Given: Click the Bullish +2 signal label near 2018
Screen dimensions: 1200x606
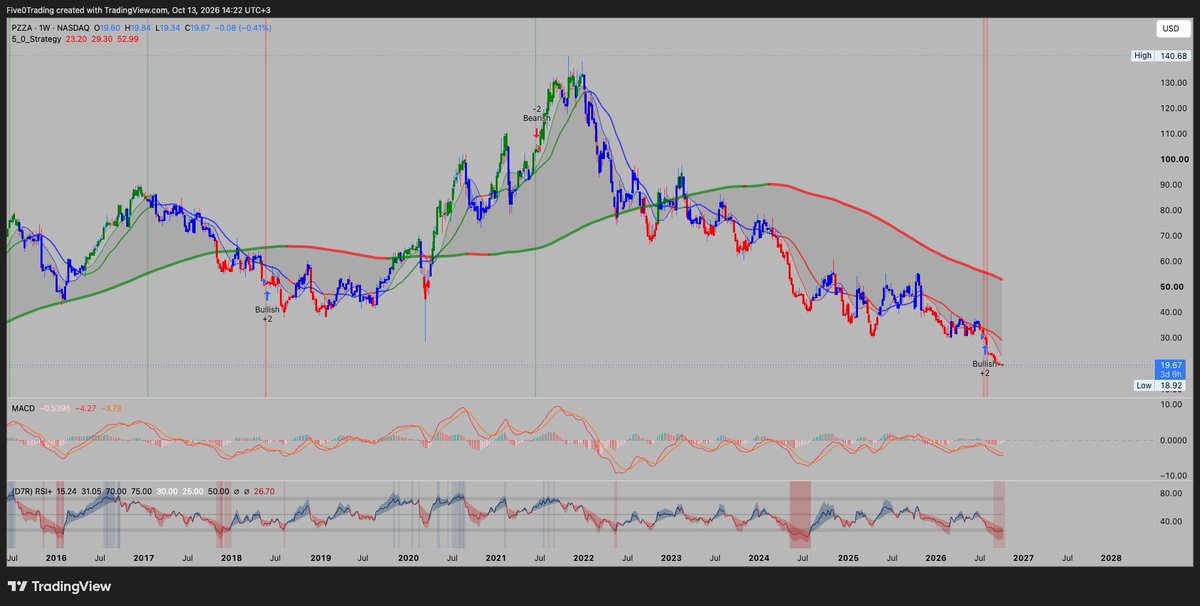Looking at the screenshot, I should coord(267,314).
